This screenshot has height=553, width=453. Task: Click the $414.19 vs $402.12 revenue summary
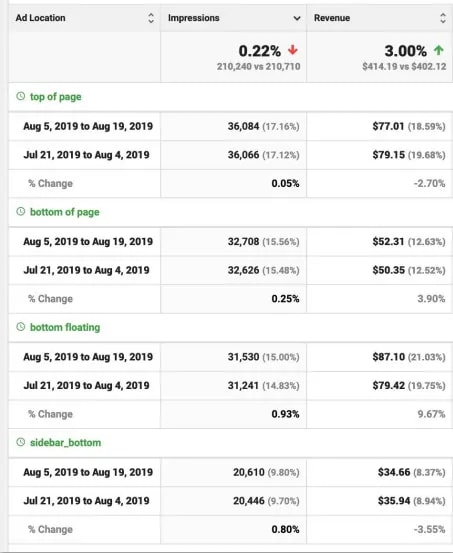404,67
